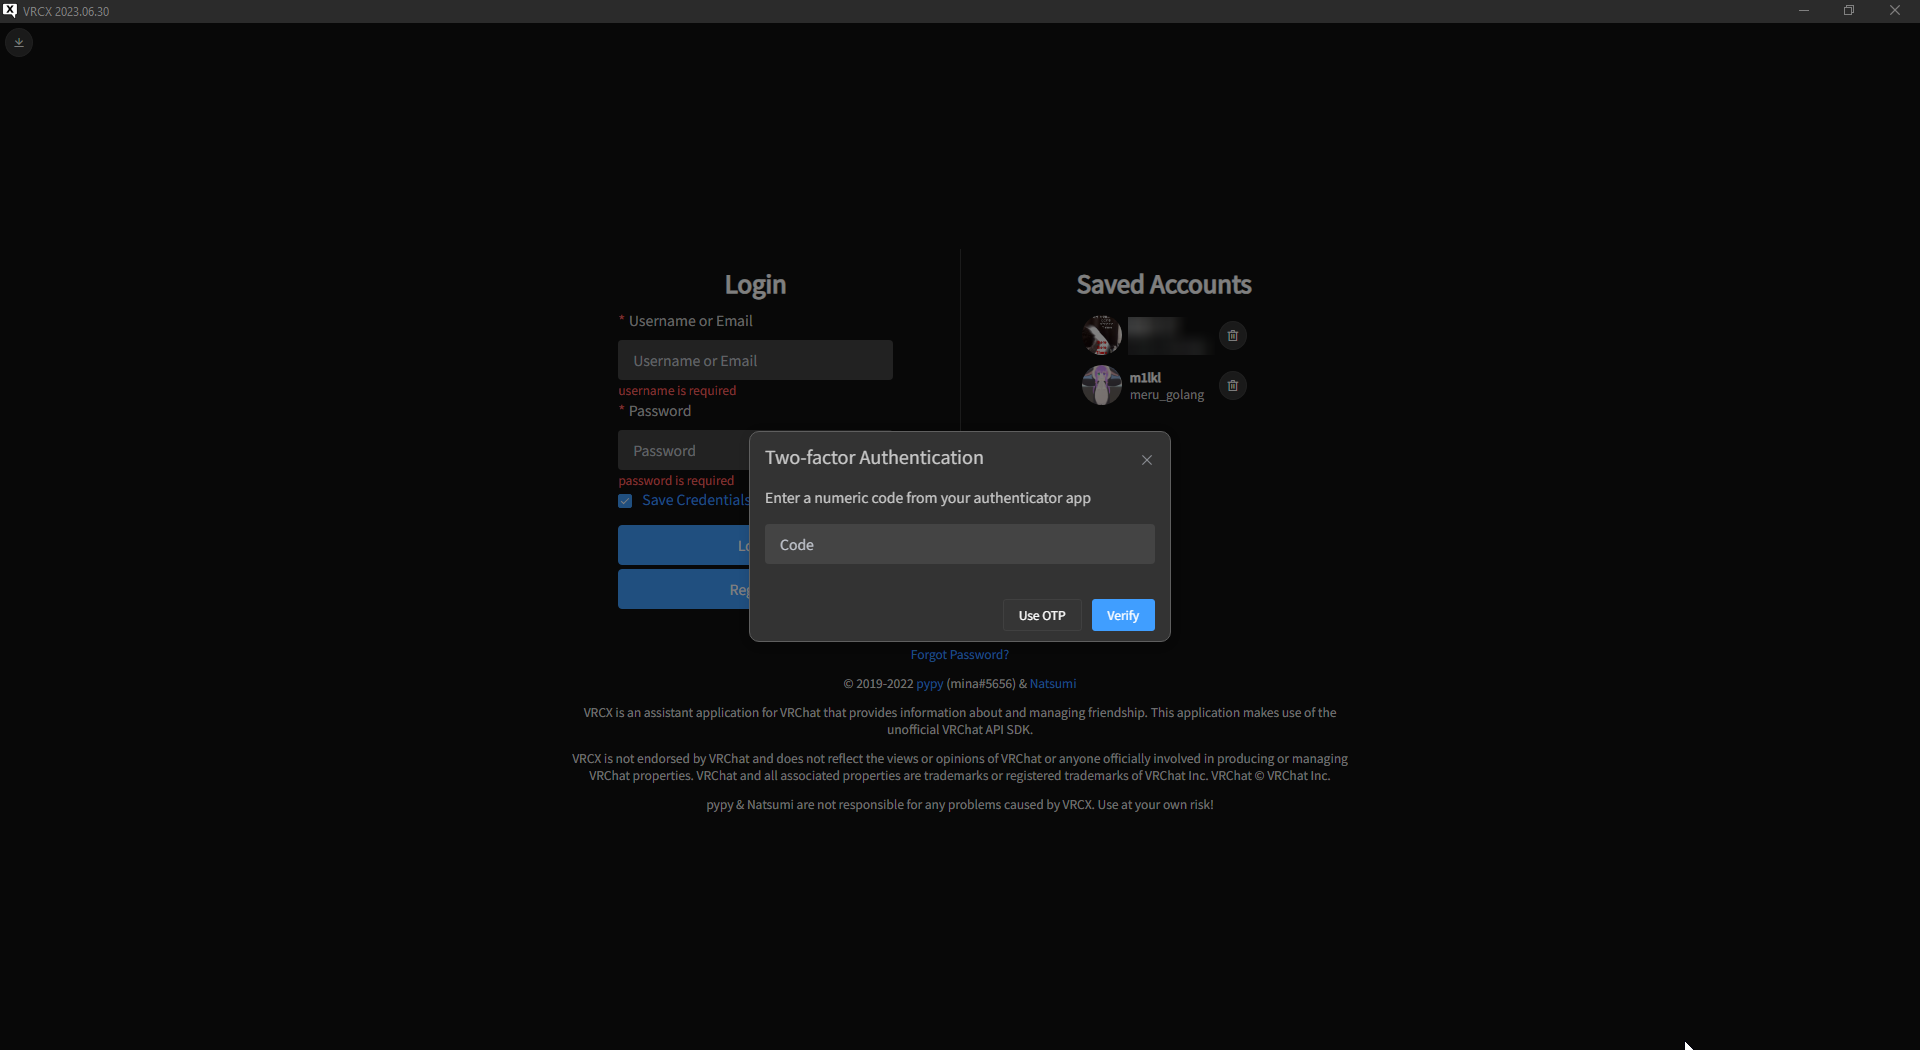1920x1050 pixels.
Task: Uncheck the Save Credentials checkbox
Action: click(x=625, y=501)
